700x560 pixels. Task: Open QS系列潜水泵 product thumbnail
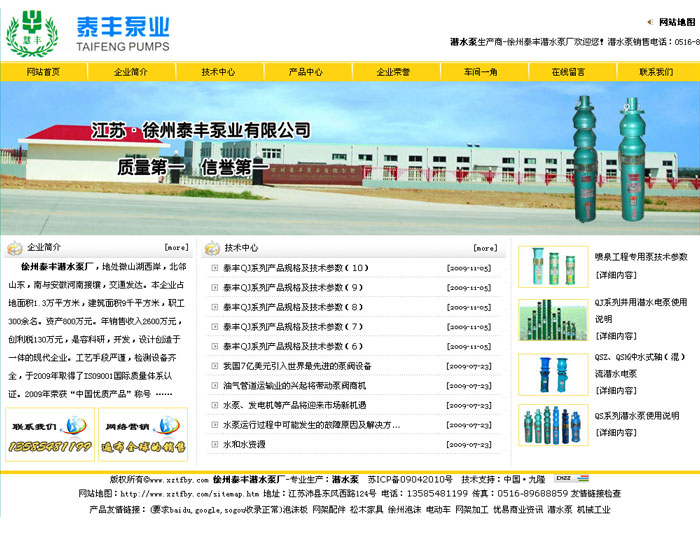click(553, 425)
